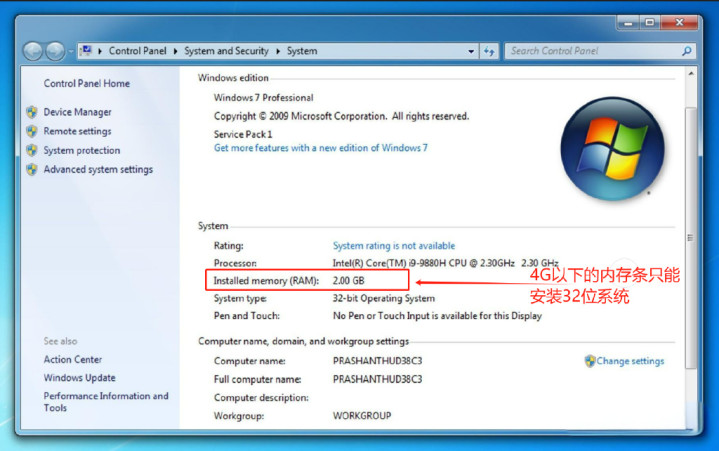This screenshot has width=719, height=451.
Task: Click the shield icon beside Remote settings
Action: [x=32, y=131]
